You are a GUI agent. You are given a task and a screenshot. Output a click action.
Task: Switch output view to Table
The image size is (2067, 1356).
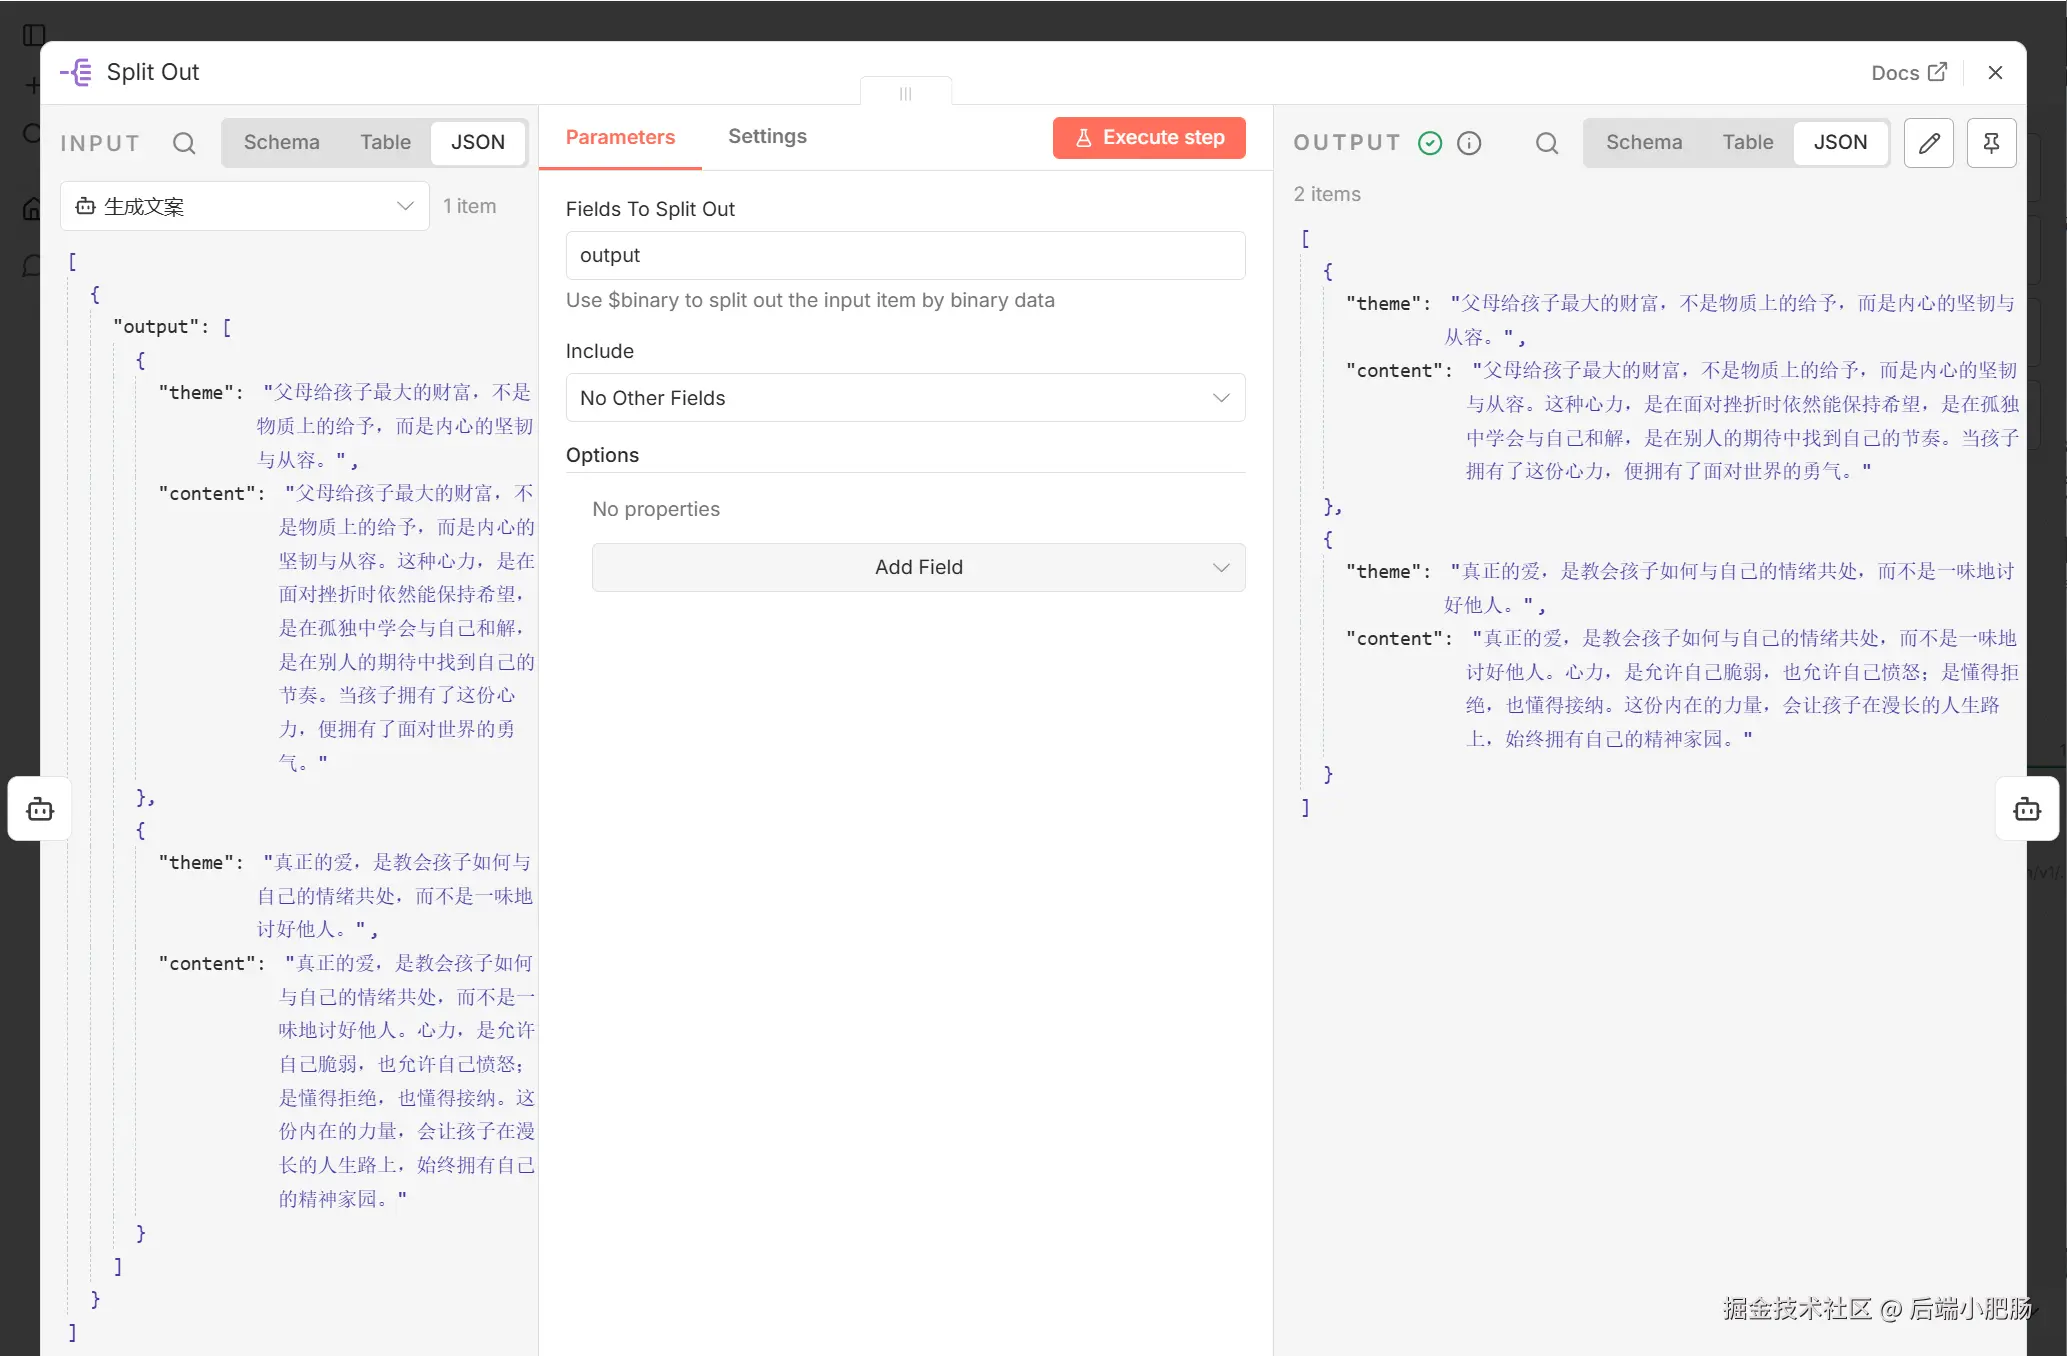pyautogui.click(x=1747, y=142)
